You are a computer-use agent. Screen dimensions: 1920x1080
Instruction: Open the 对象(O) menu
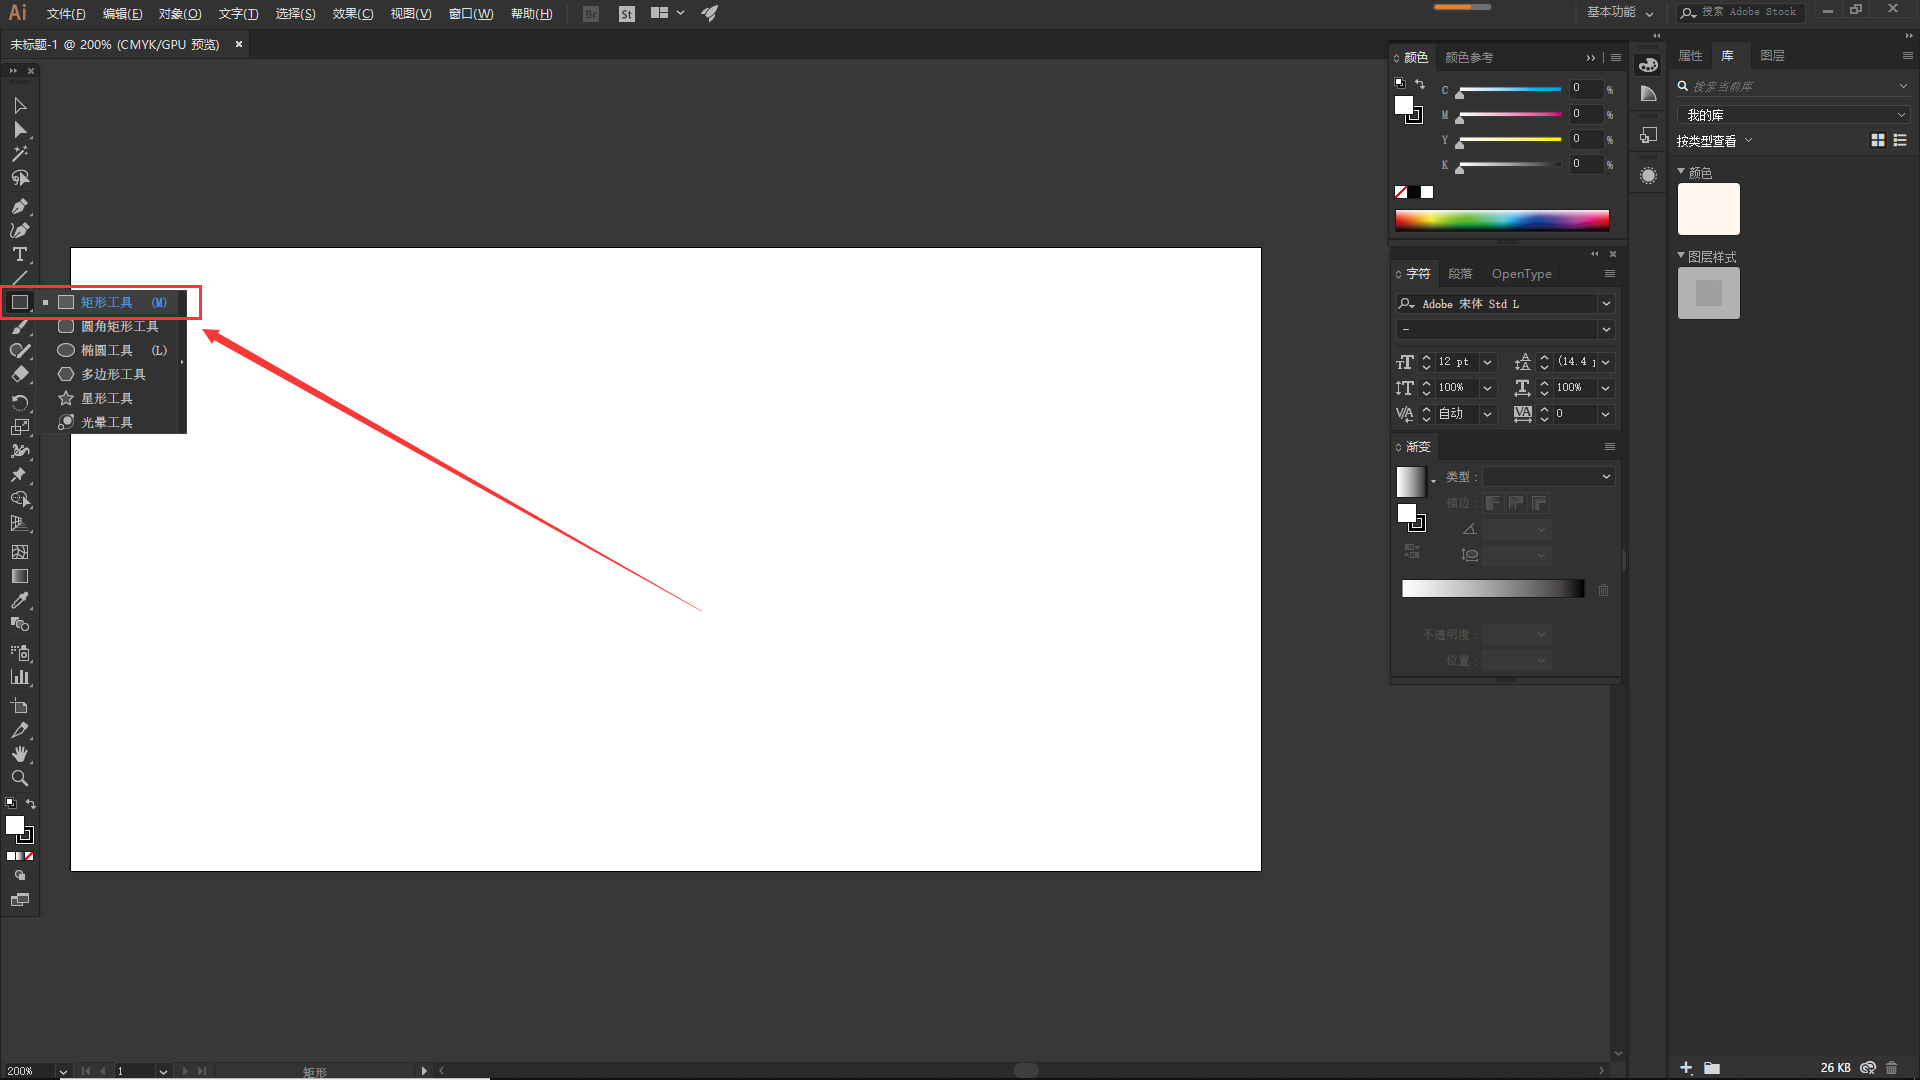pyautogui.click(x=180, y=14)
